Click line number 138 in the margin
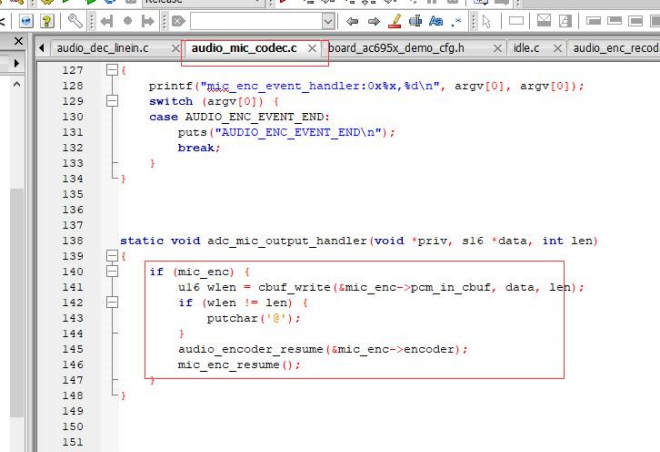660x452 pixels. point(72,241)
